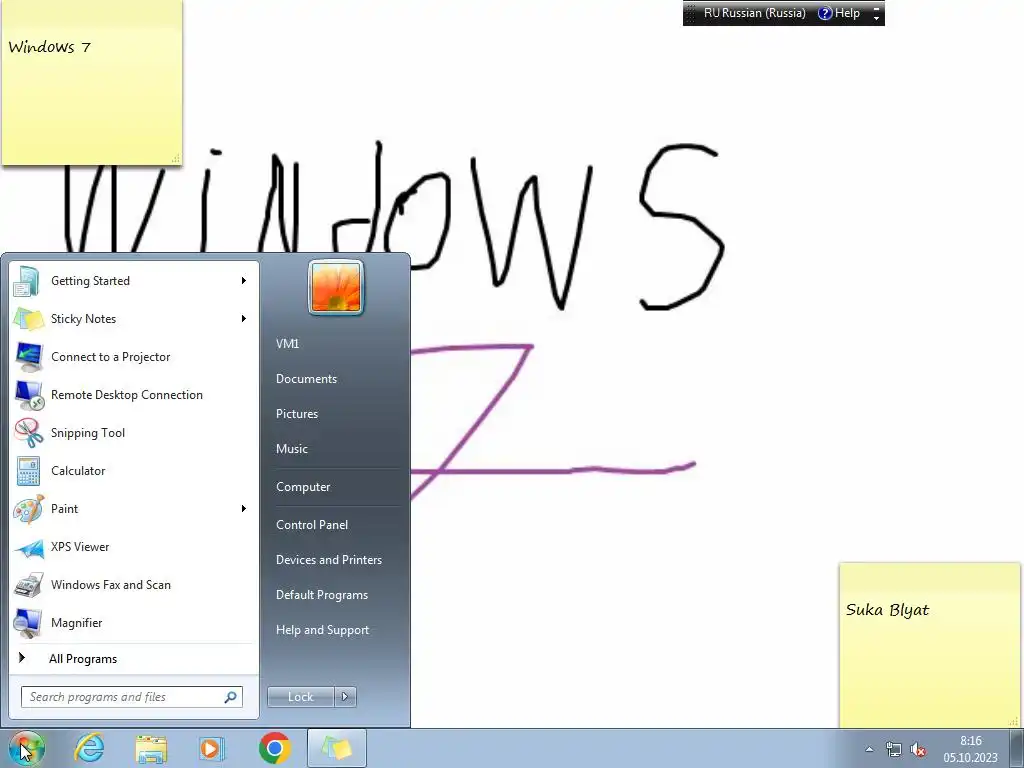The image size is (1024, 768).
Task: Click the search magnifying glass icon
Action: click(231, 697)
